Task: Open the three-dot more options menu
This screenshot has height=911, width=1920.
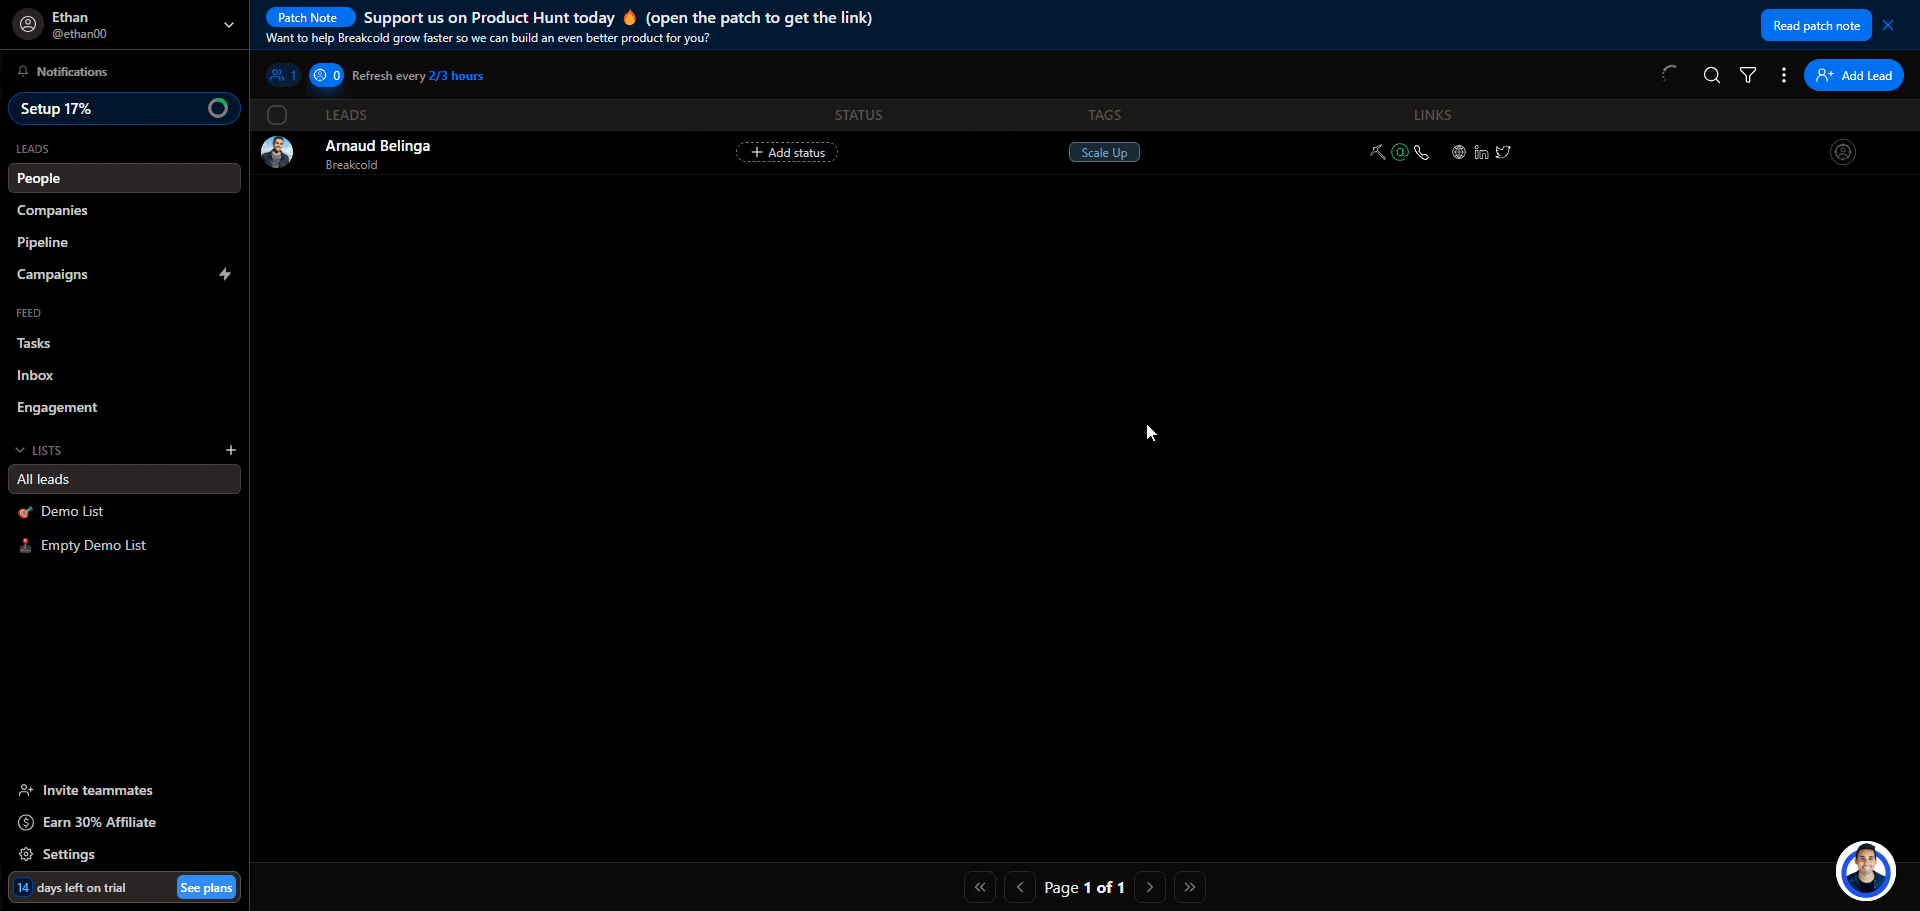Action: 1784,75
